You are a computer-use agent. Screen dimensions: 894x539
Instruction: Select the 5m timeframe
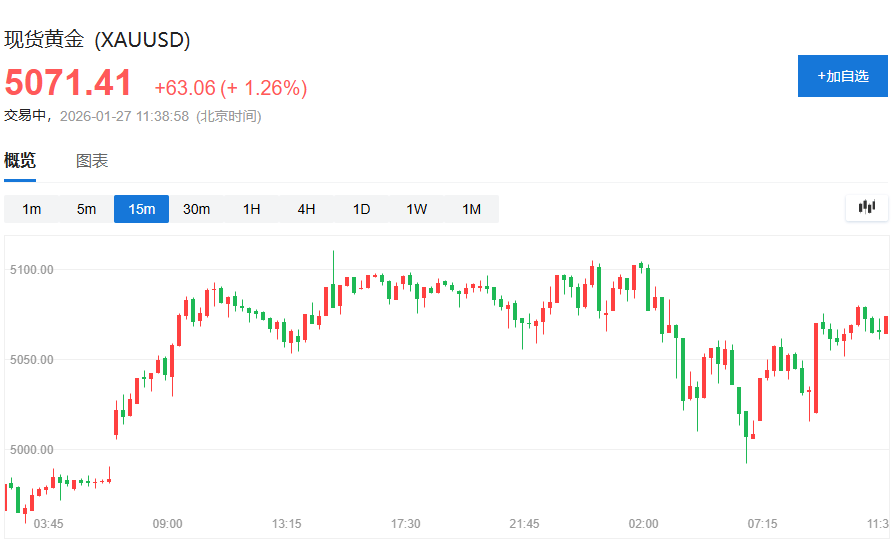click(87, 209)
